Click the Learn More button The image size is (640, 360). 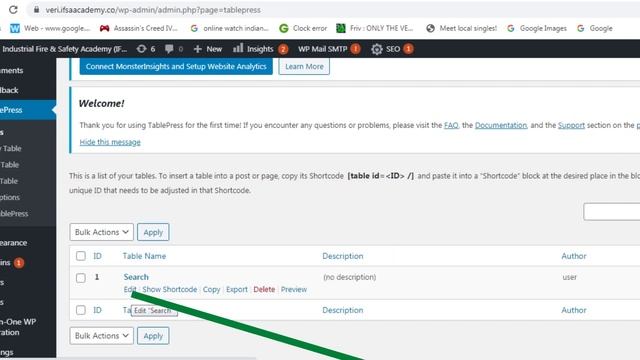304,67
